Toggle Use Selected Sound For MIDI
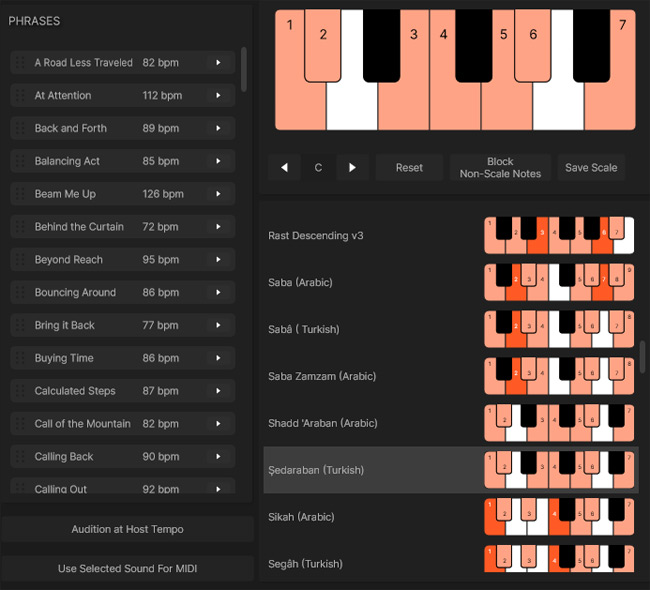This screenshot has height=590, width=650. click(127, 568)
